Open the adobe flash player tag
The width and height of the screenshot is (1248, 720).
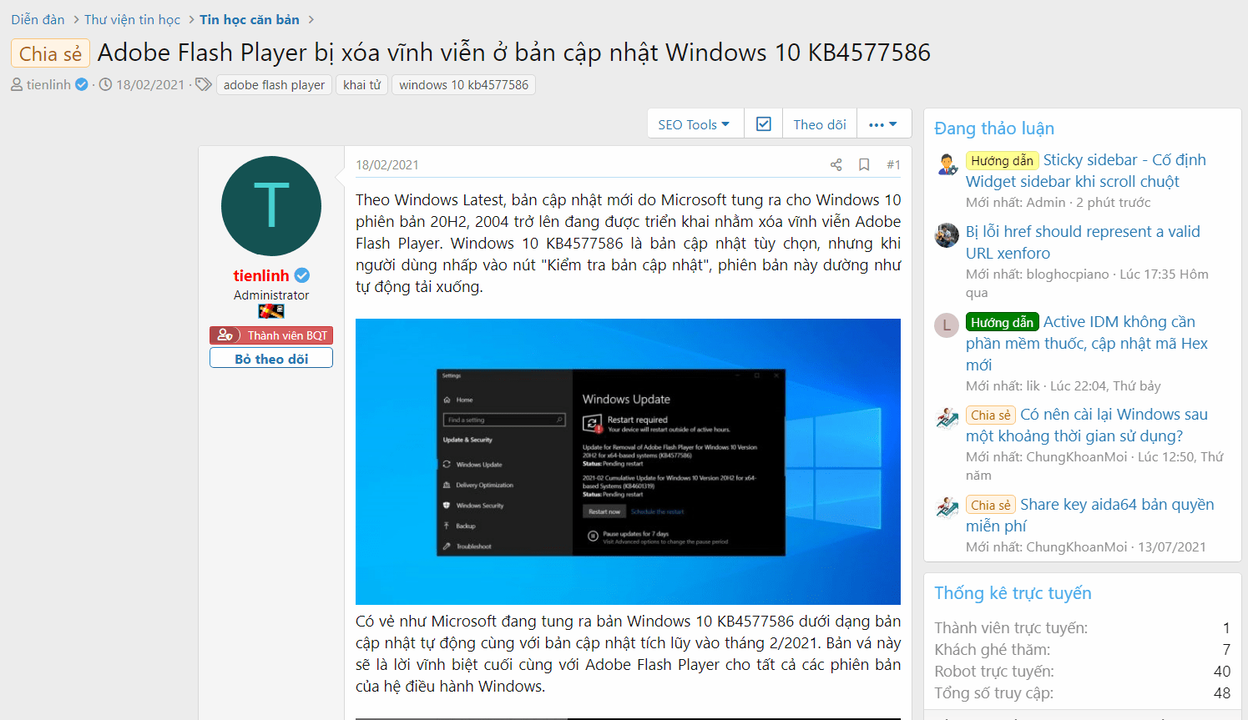click(274, 85)
